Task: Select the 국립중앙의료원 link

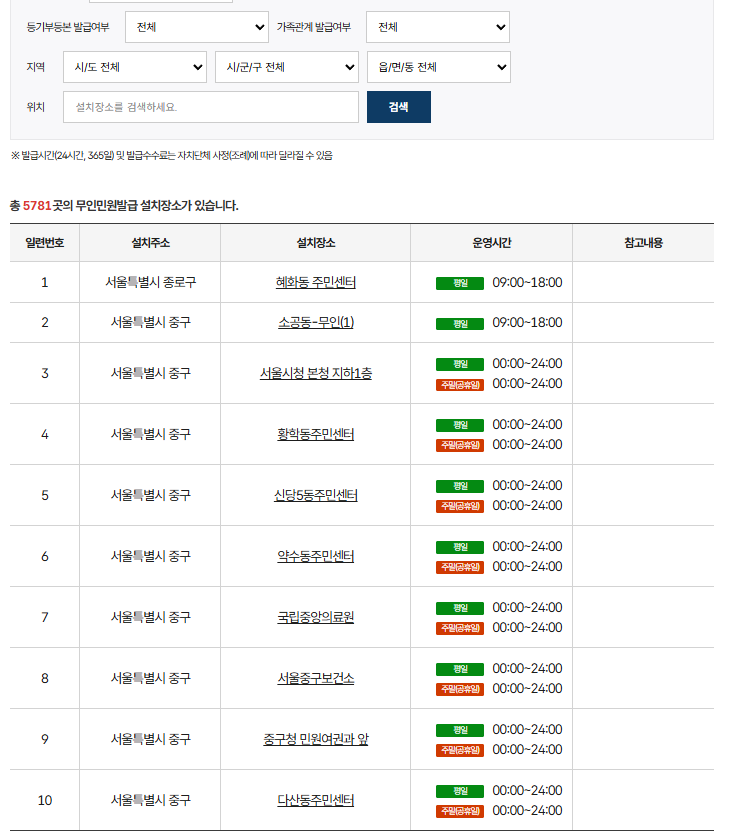Action: [x=315, y=617]
